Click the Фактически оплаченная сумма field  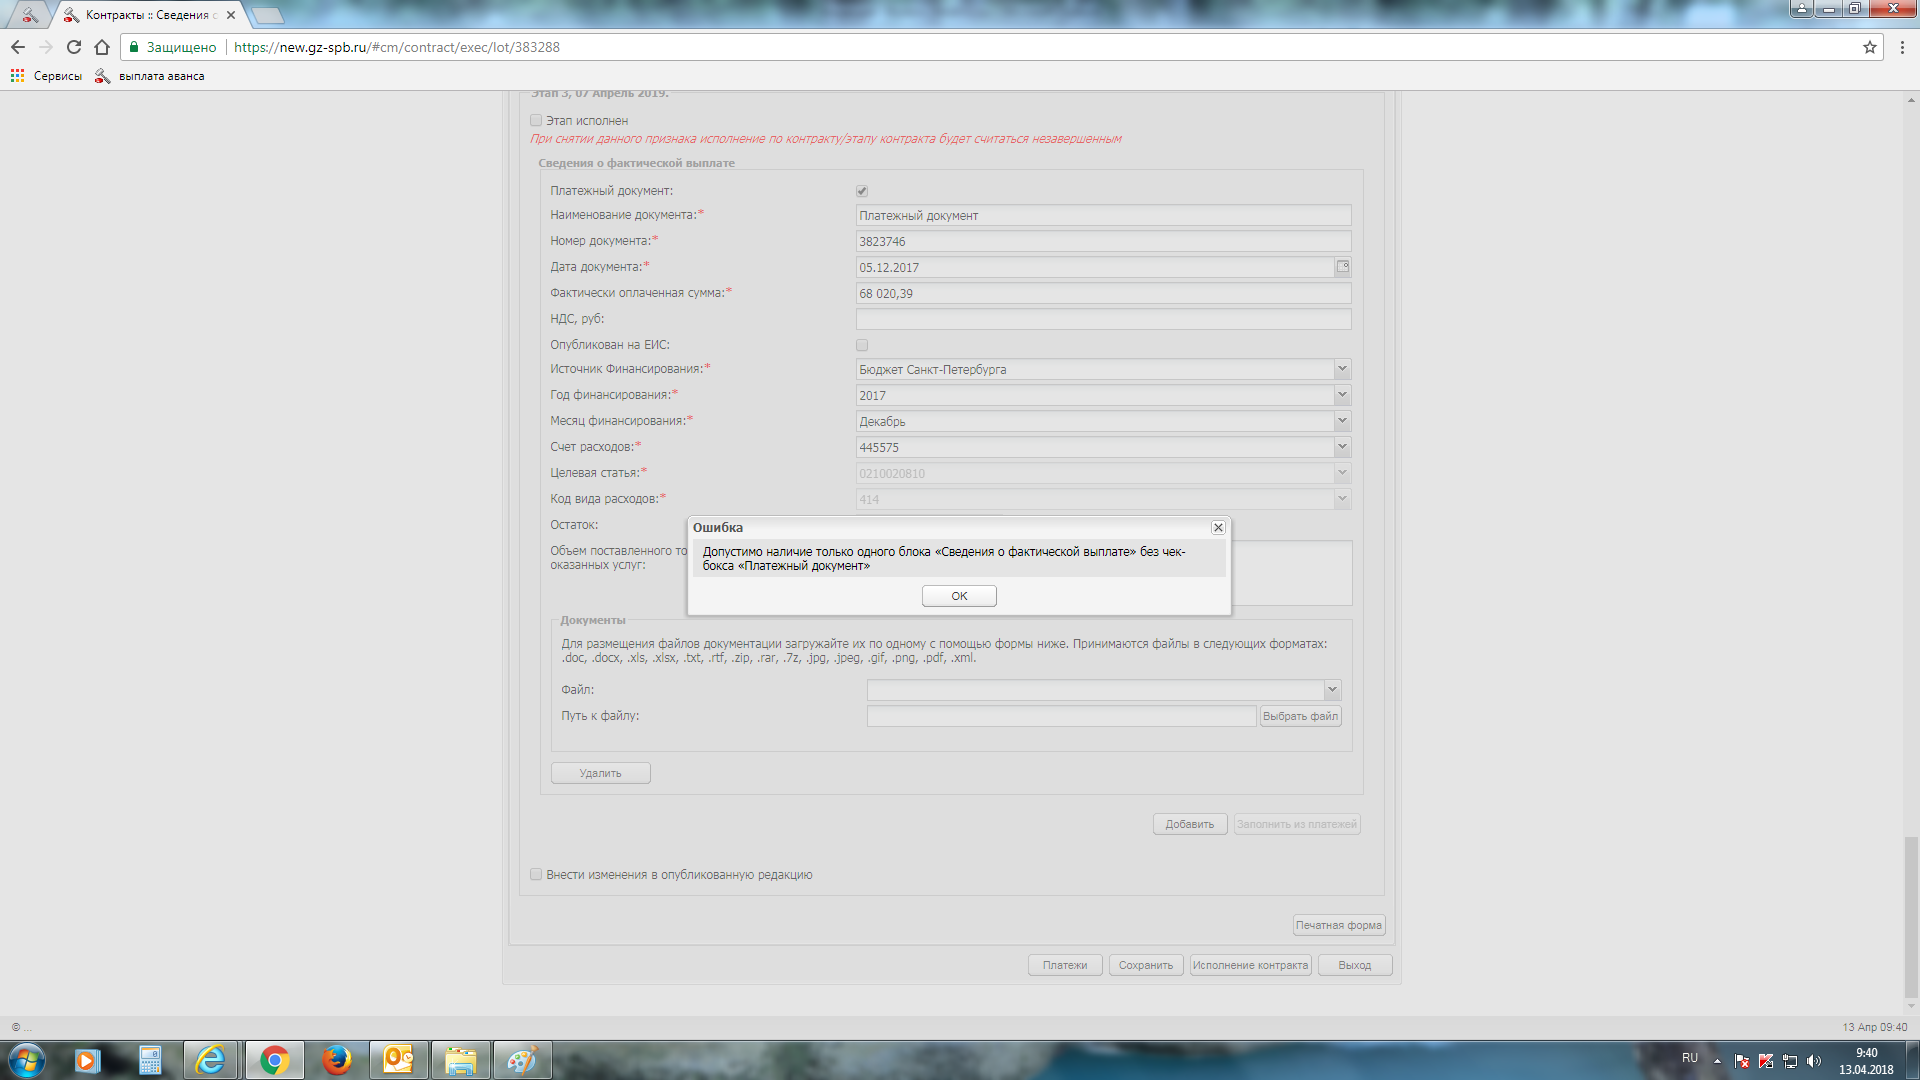coord(1103,294)
